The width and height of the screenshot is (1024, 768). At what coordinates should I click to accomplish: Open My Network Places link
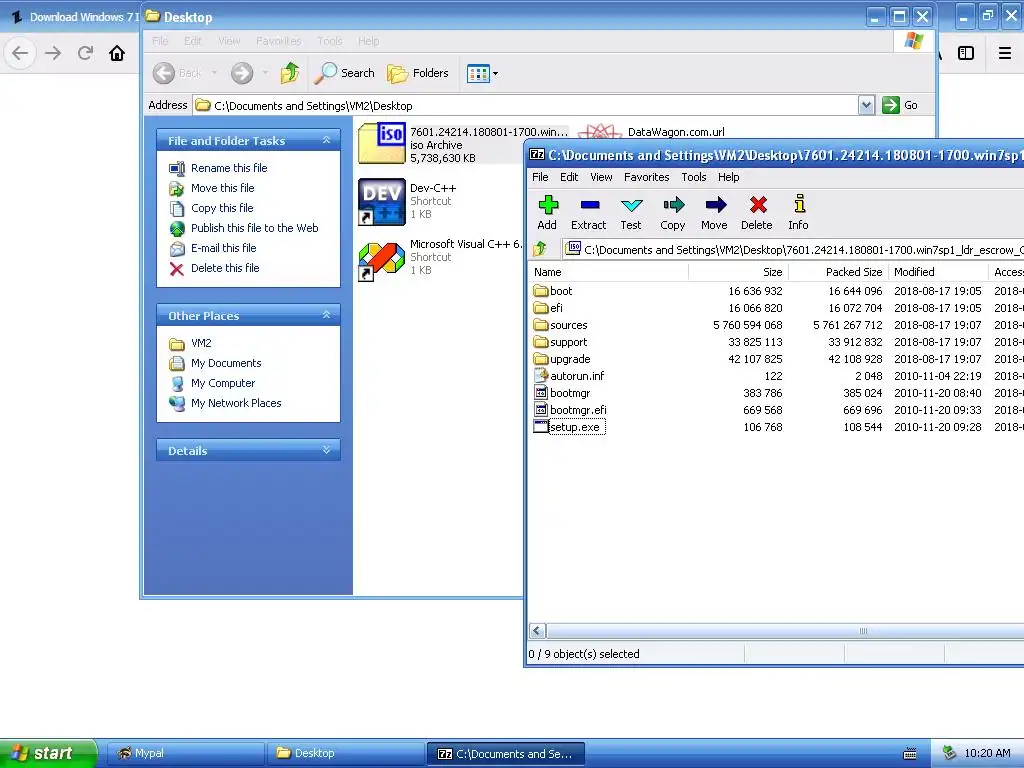[236, 403]
